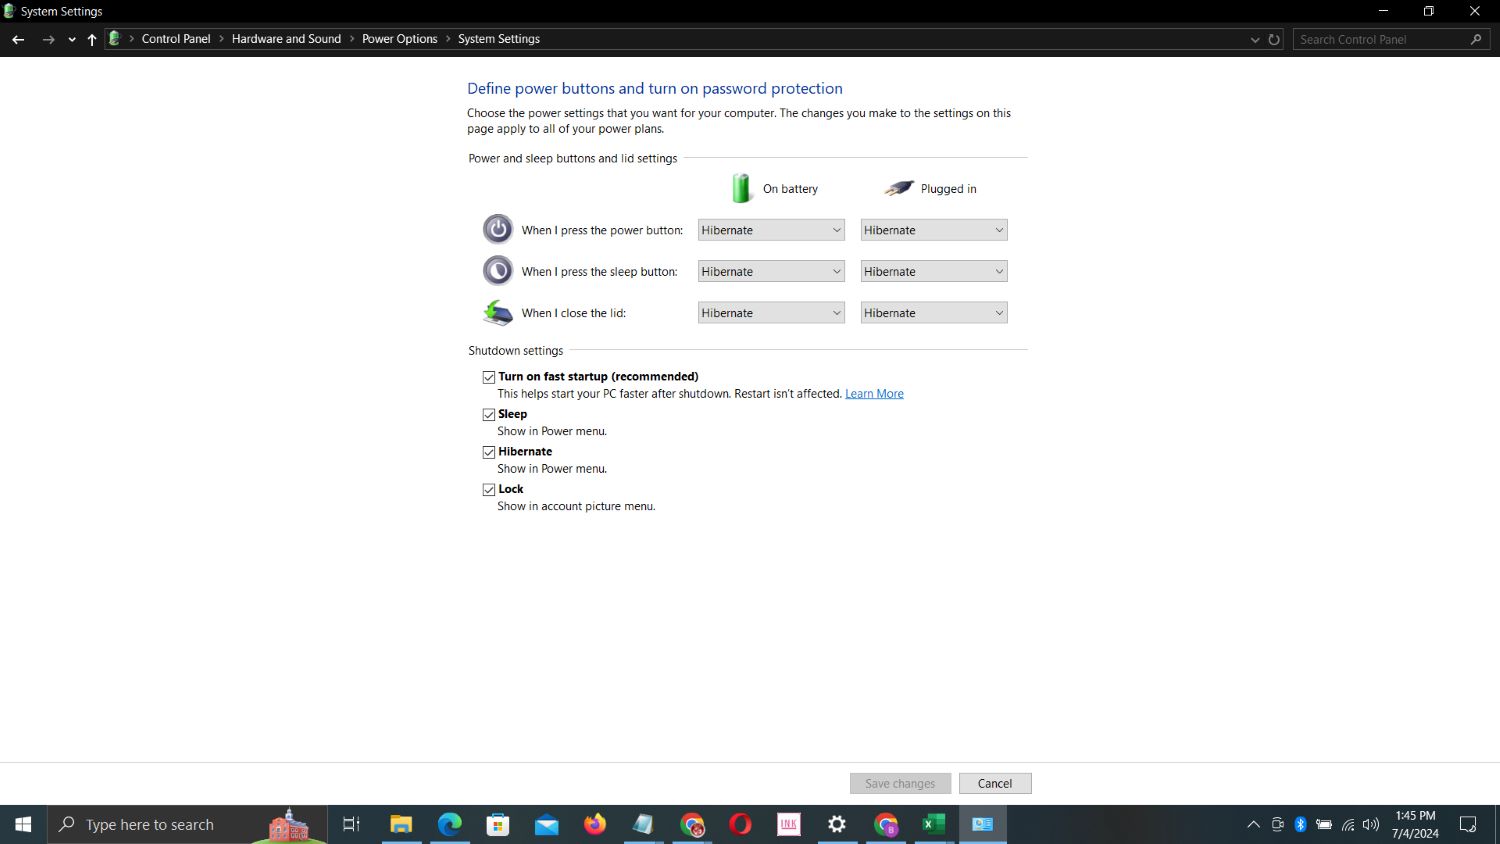1500x844 pixels.
Task: Launch Microsoft Edge from taskbar
Action: point(450,824)
